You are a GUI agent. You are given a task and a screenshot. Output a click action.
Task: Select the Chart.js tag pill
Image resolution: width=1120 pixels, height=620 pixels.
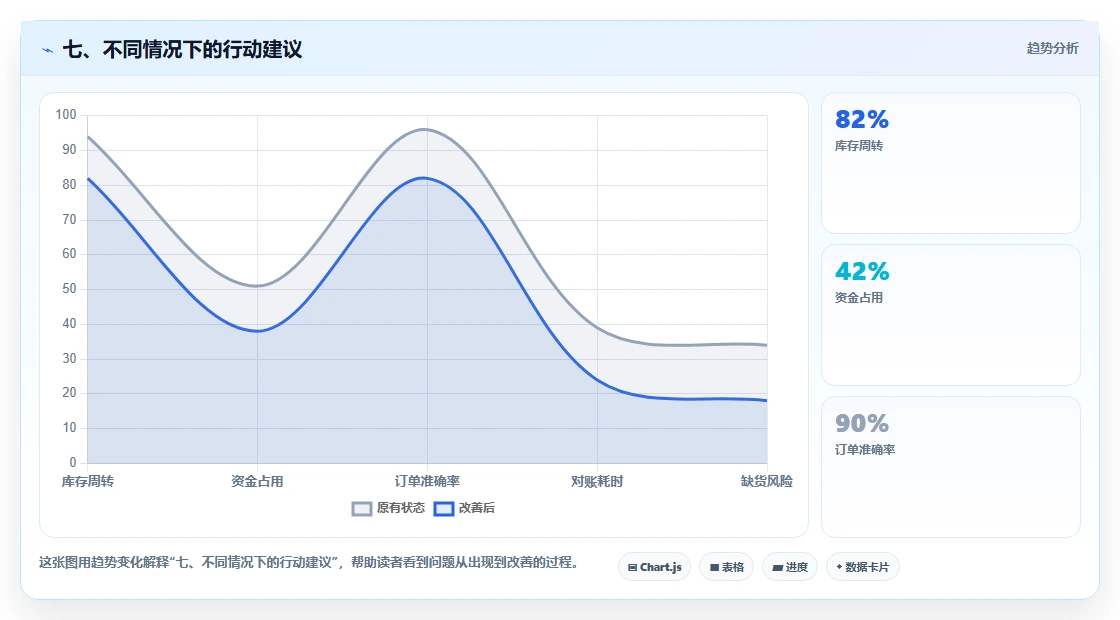point(654,567)
